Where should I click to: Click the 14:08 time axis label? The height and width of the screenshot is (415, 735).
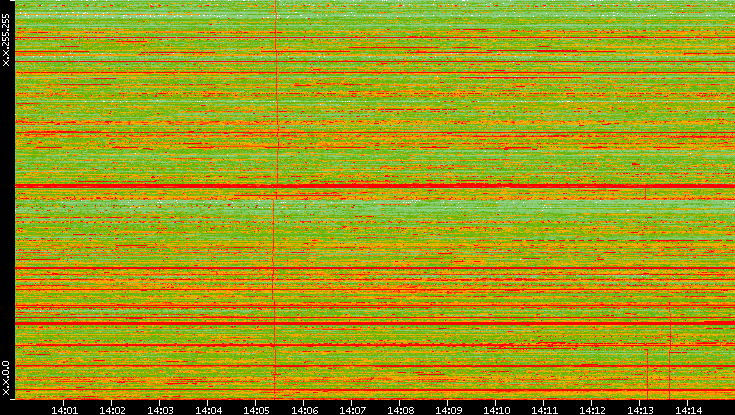point(401,410)
